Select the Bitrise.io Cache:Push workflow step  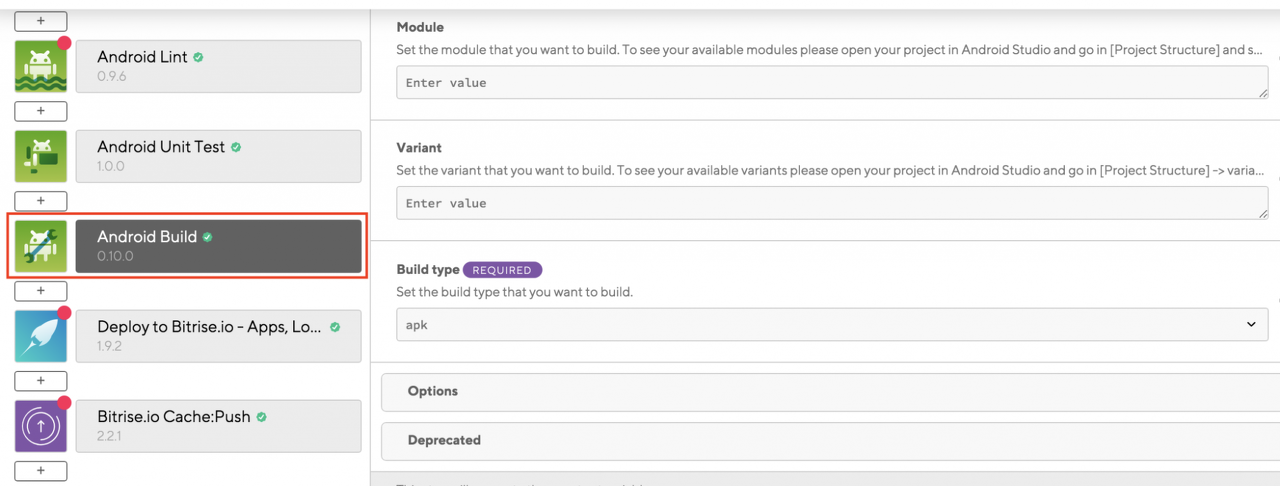(x=218, y=426)
